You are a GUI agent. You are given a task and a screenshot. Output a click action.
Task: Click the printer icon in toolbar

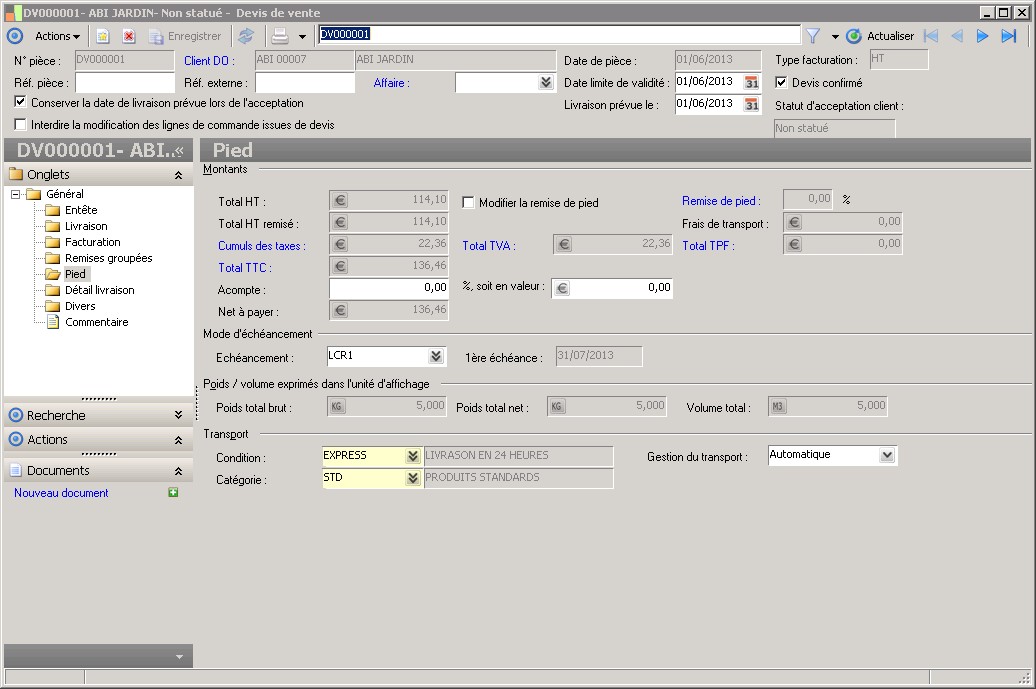pos(280,36)
